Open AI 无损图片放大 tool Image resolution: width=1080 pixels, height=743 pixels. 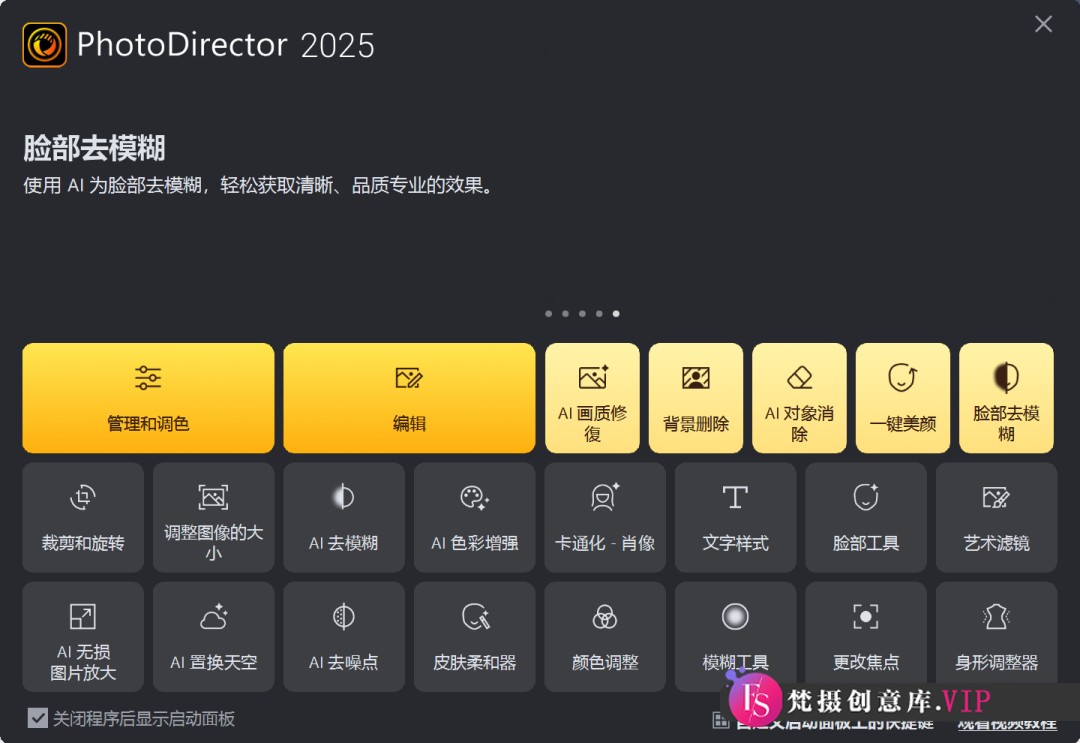(83, 637)
